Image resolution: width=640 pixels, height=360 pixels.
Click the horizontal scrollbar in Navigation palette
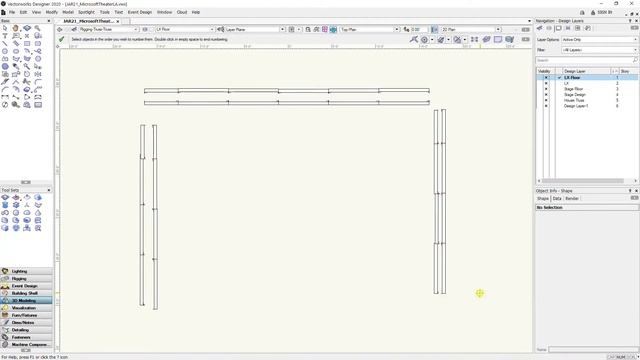pyautogui.click(x=582, y=181)
